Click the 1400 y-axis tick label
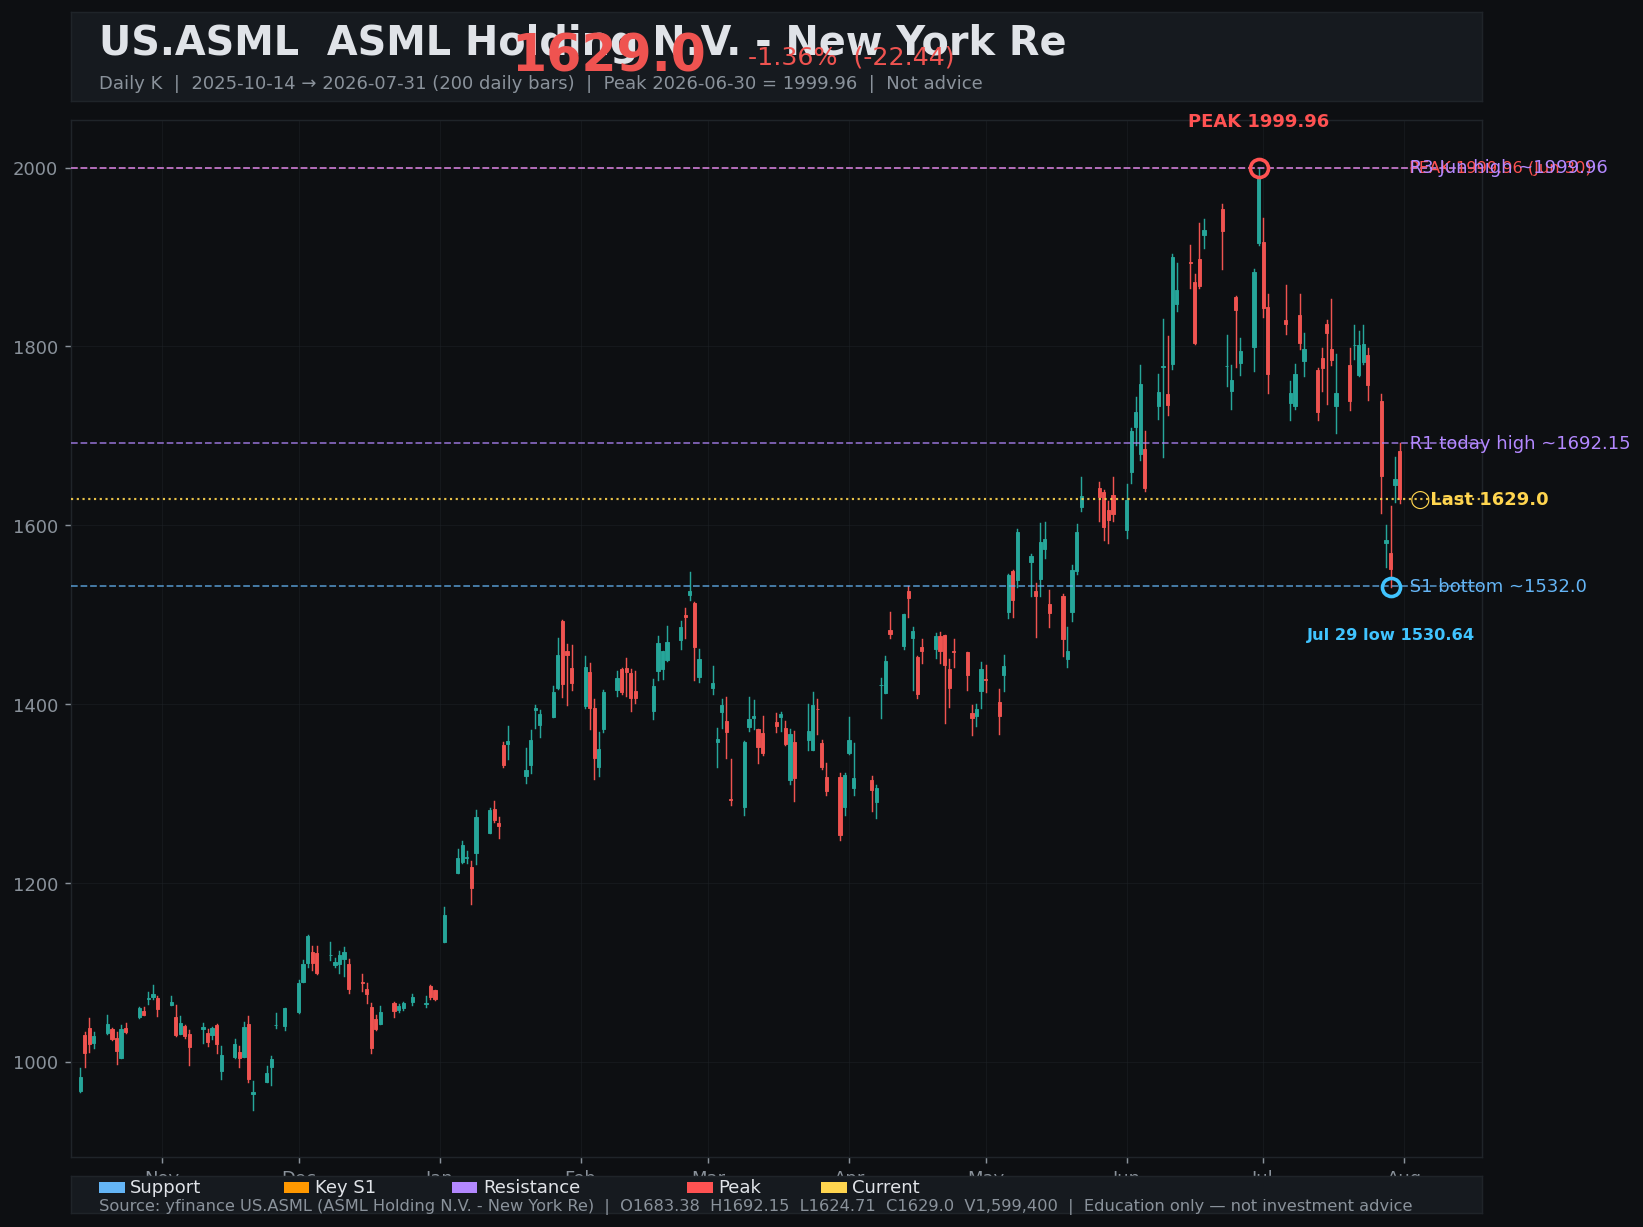The image size is (1643, 1227). coord(36,705)
